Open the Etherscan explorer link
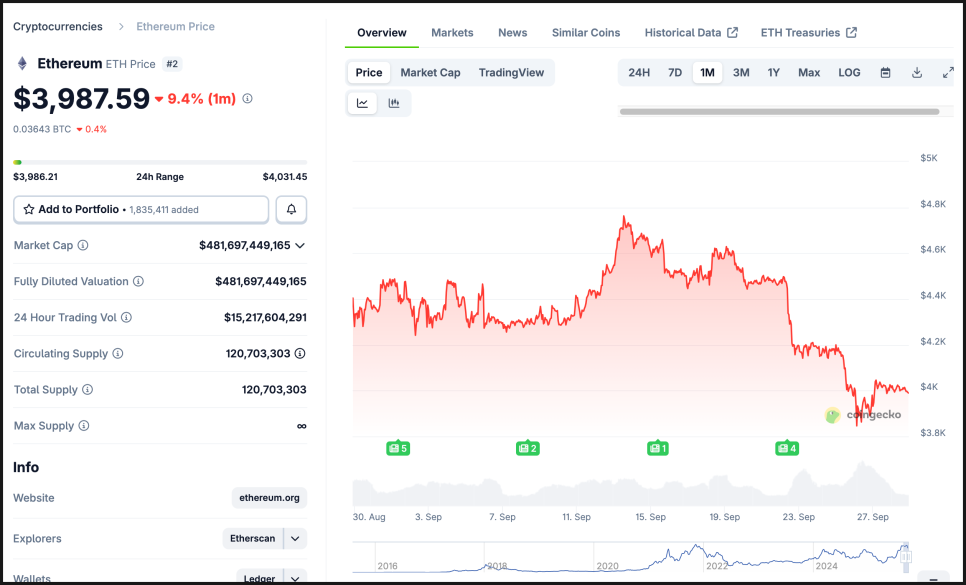The width and height of the screenshot is (966, 585). coord(253,539)
